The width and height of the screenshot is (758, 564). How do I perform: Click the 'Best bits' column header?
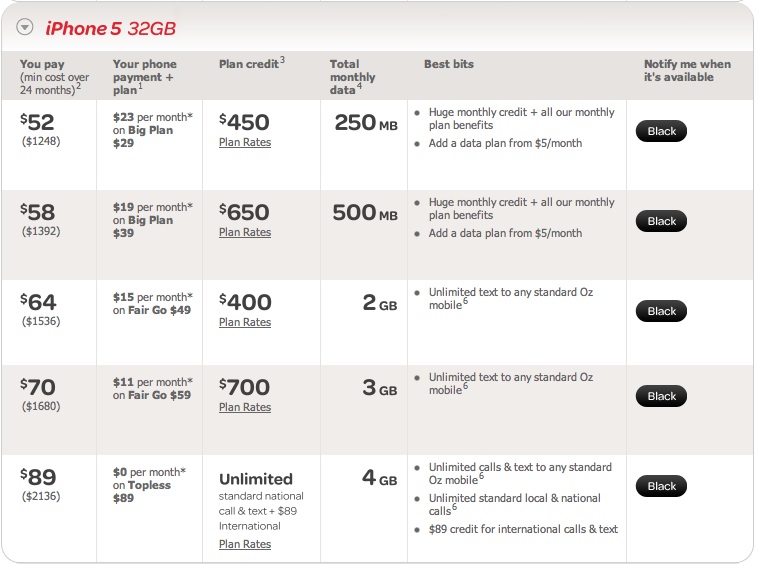pyautogui.click(x=449, y=64)
